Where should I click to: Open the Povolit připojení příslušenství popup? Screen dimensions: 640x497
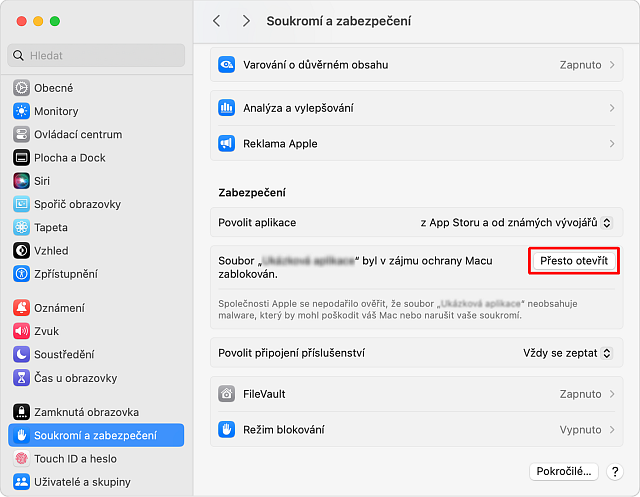(566, 353)
